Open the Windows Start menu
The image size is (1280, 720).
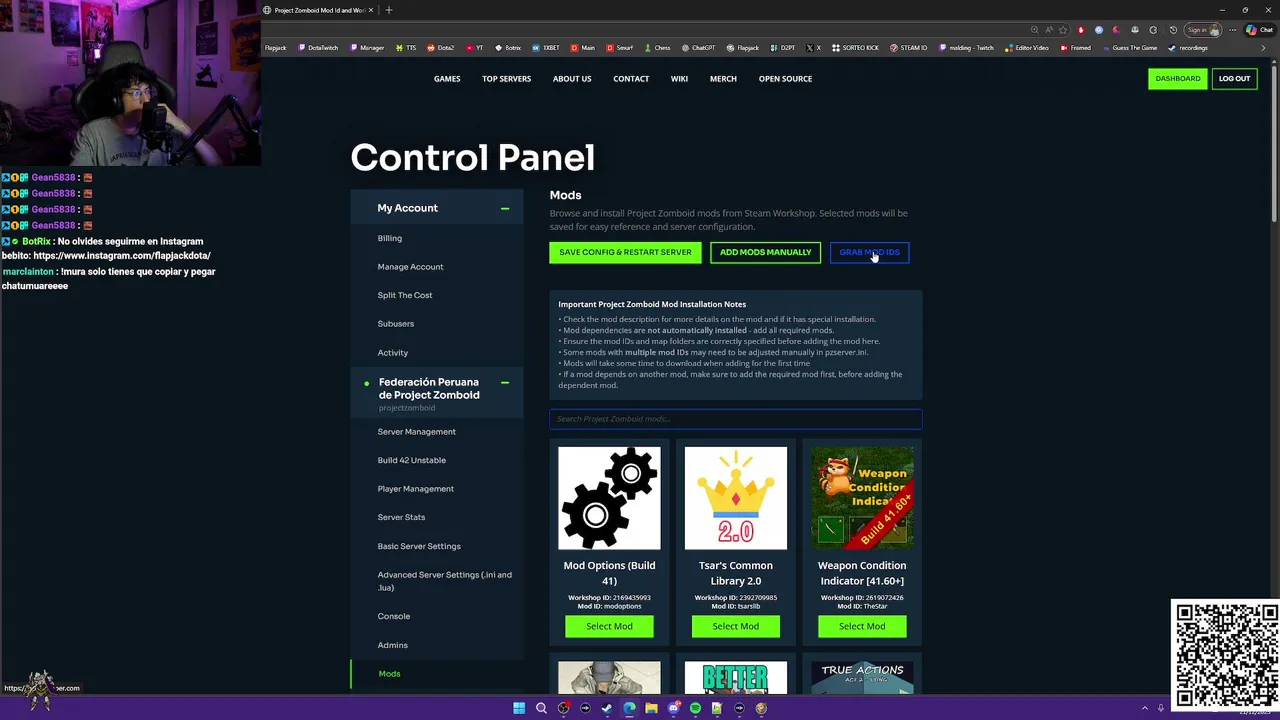(519, 708)
